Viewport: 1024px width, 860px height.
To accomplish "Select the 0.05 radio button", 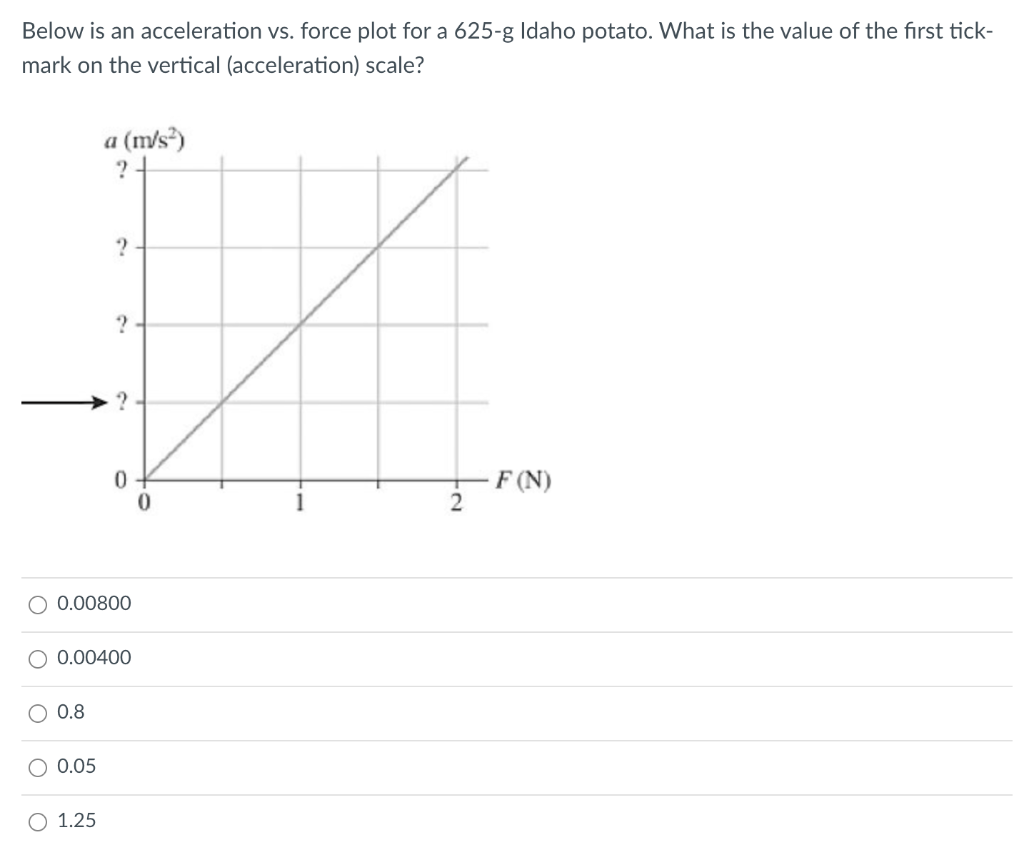I will click(37, 766).
